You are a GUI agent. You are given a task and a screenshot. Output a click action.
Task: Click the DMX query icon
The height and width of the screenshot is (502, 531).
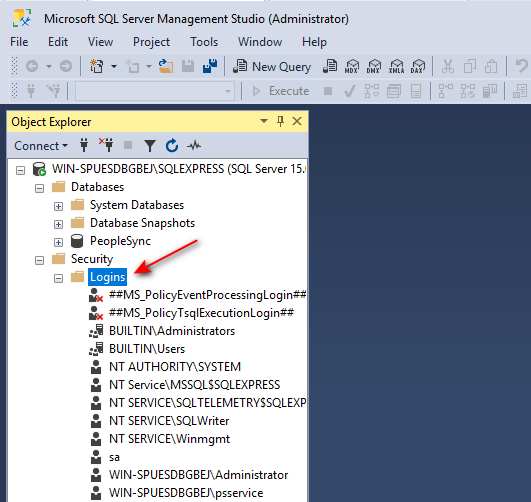coord(374,66)
